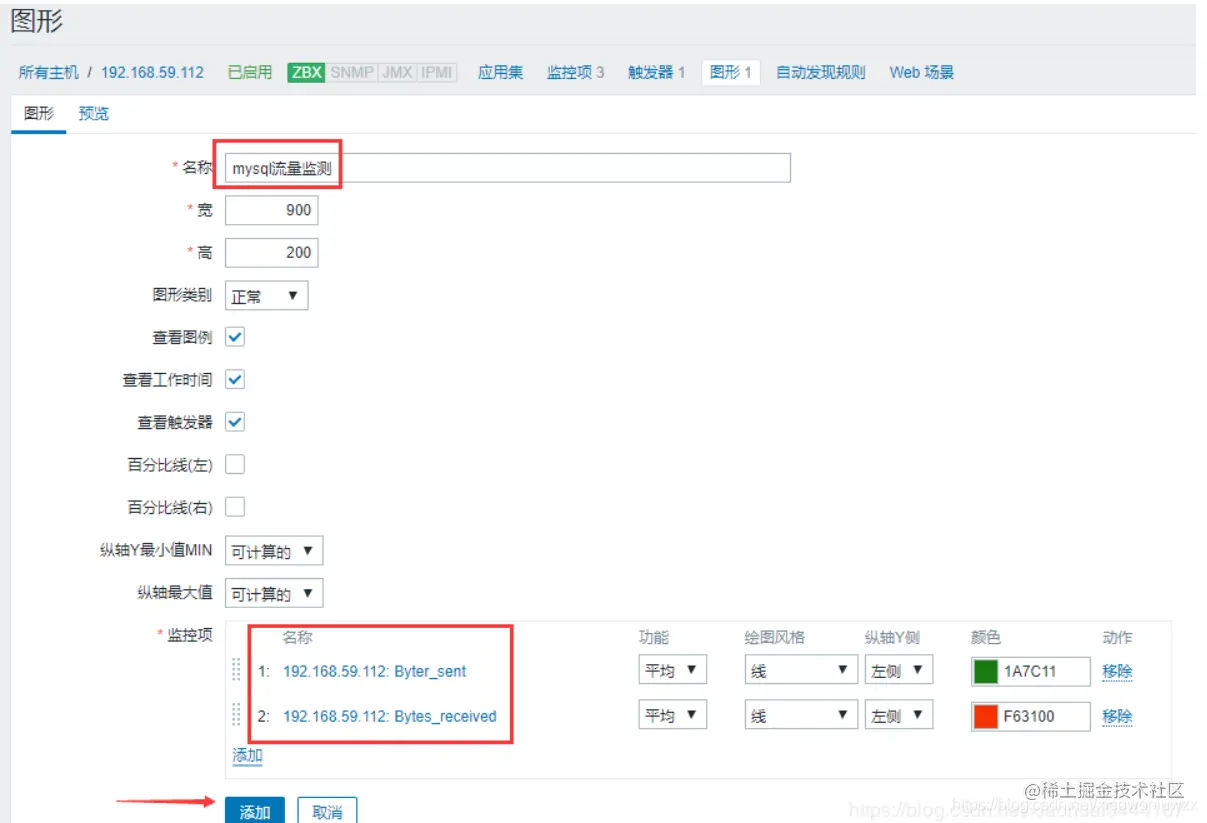Click the 1A7C11 color code field
Viewport: 1207px width, 823px height.
coord(1044,671)
